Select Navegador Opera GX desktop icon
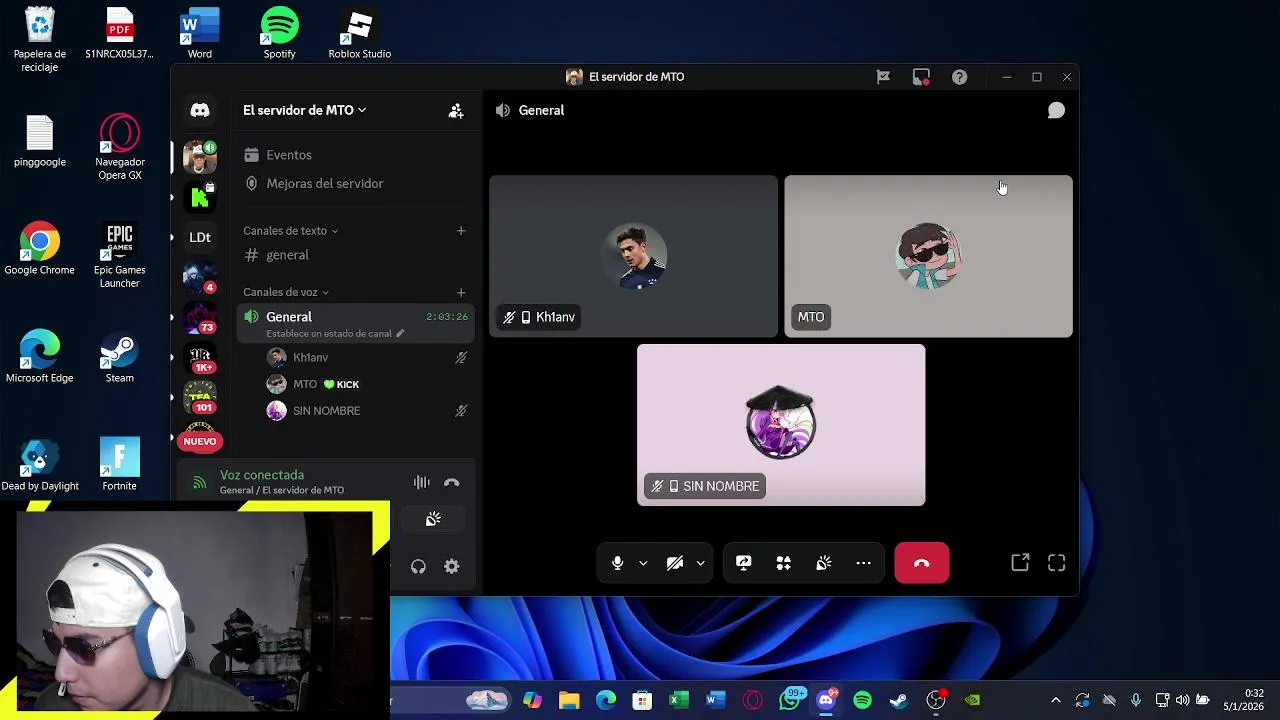Image resolution: width=1280 pixels, height=720 pixels. 120,148
